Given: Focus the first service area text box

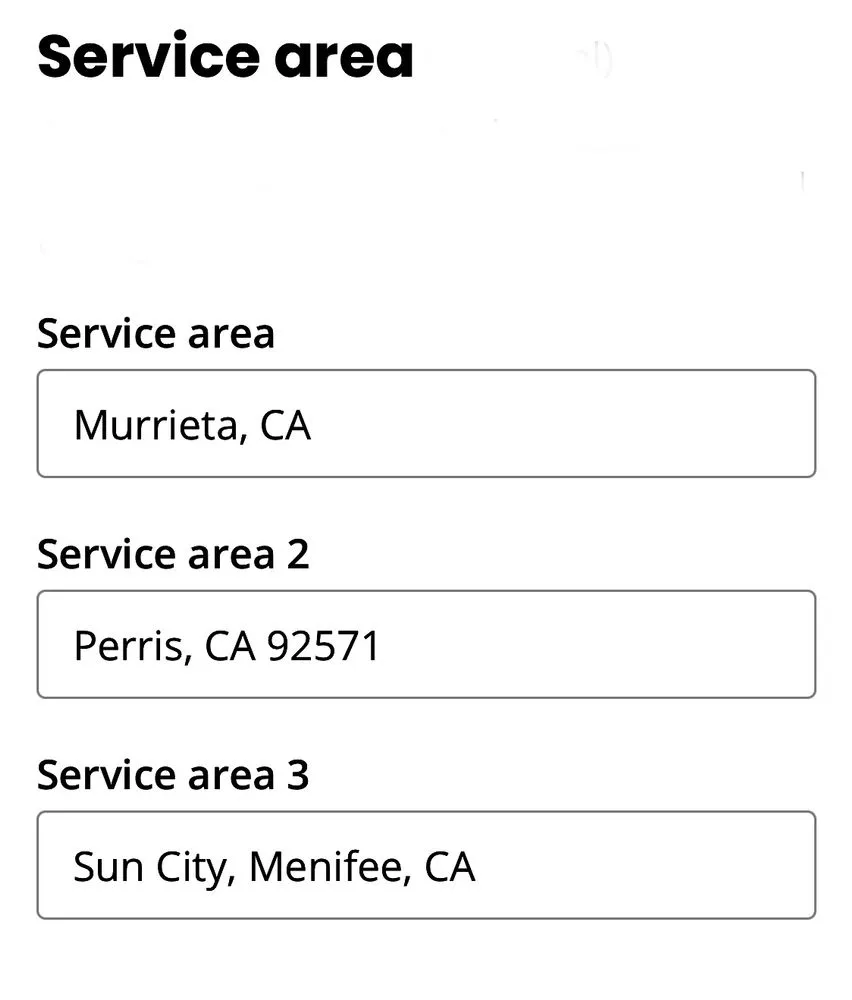Looking at the screenshot, I should click(x=426, y=424).
